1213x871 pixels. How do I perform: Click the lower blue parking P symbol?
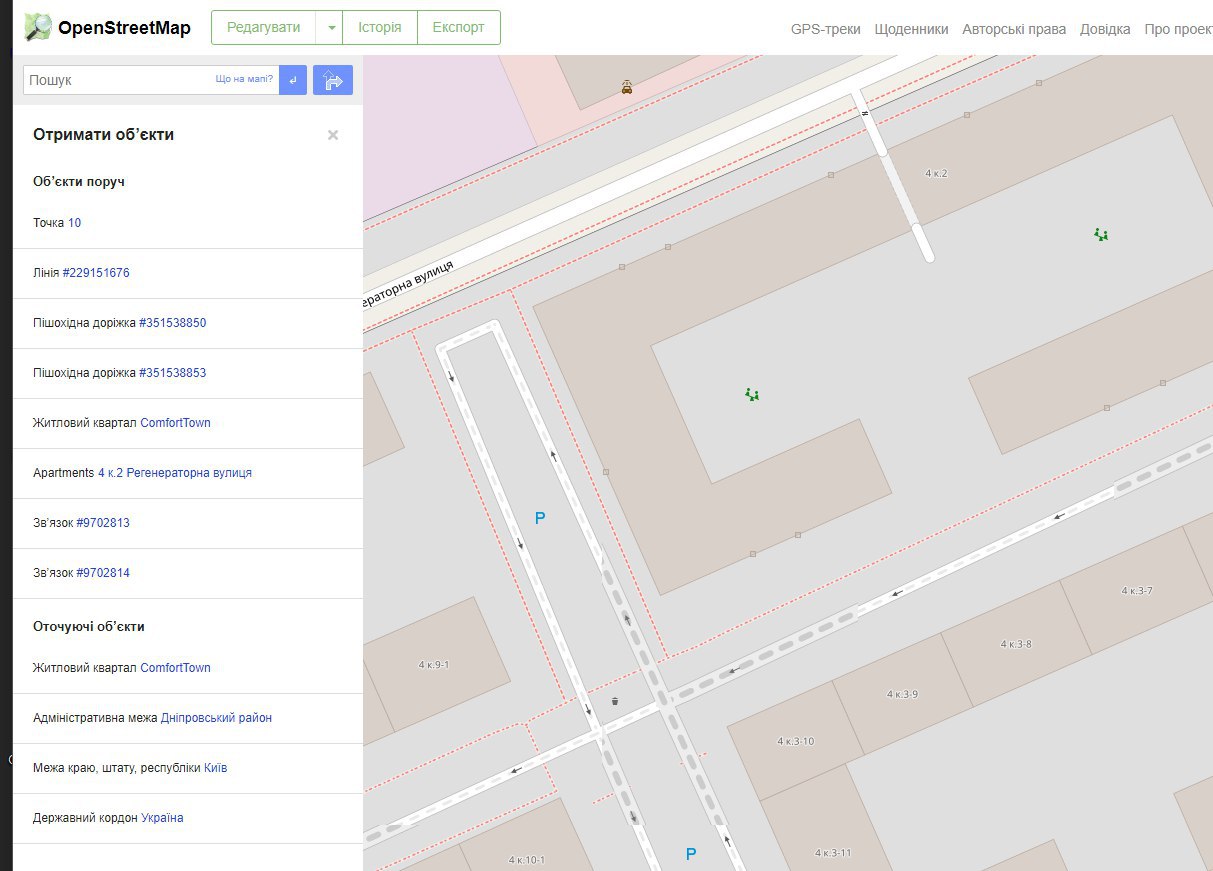click(x=690, y=854)
